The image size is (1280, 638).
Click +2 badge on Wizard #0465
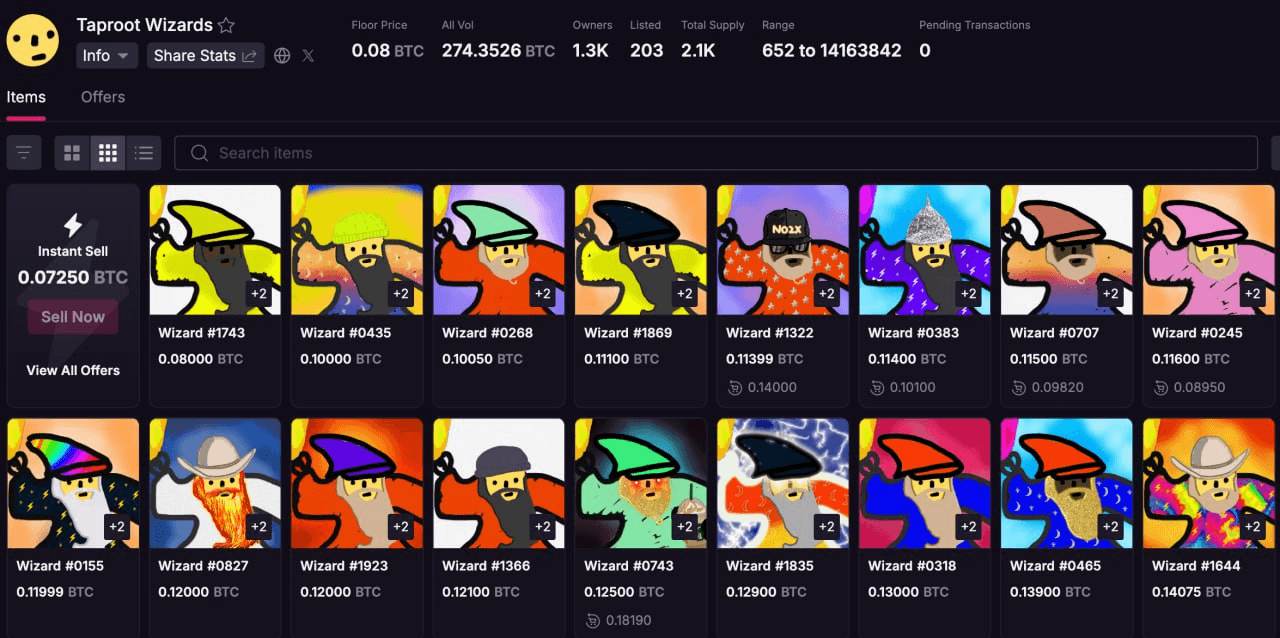1111,527
